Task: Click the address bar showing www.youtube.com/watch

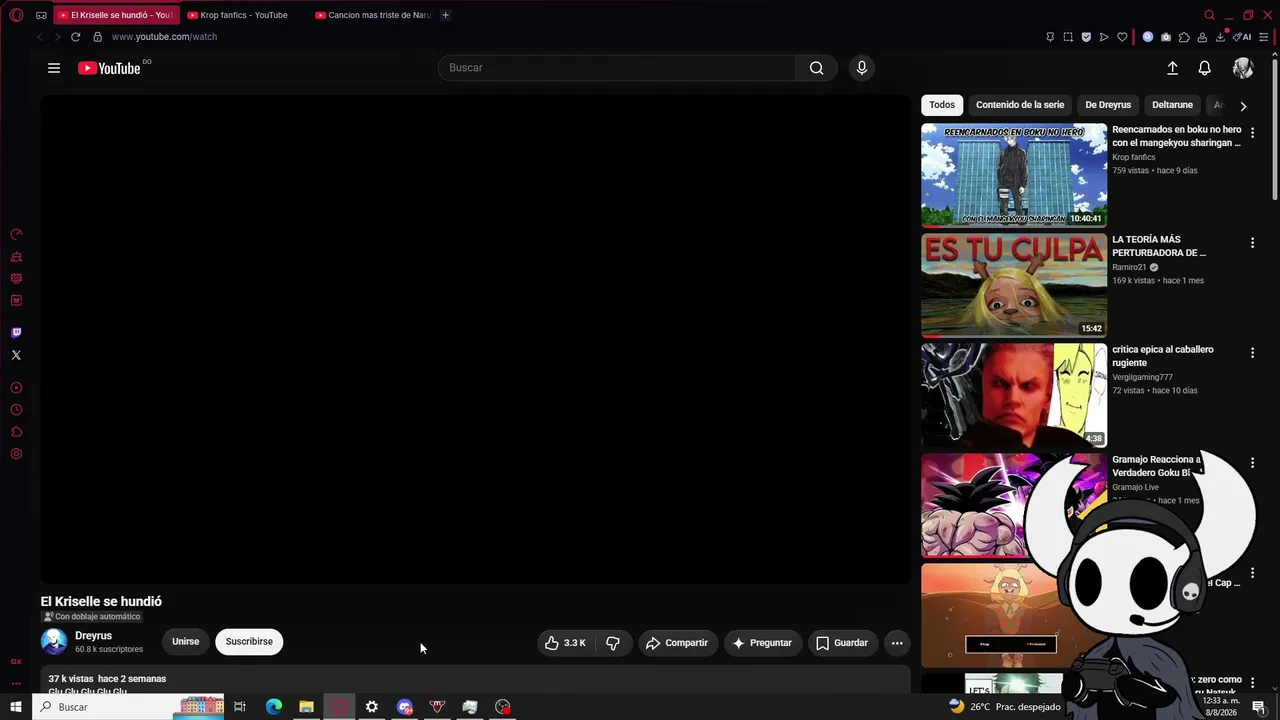Action: pyautogui.click(x=164, y=37)
